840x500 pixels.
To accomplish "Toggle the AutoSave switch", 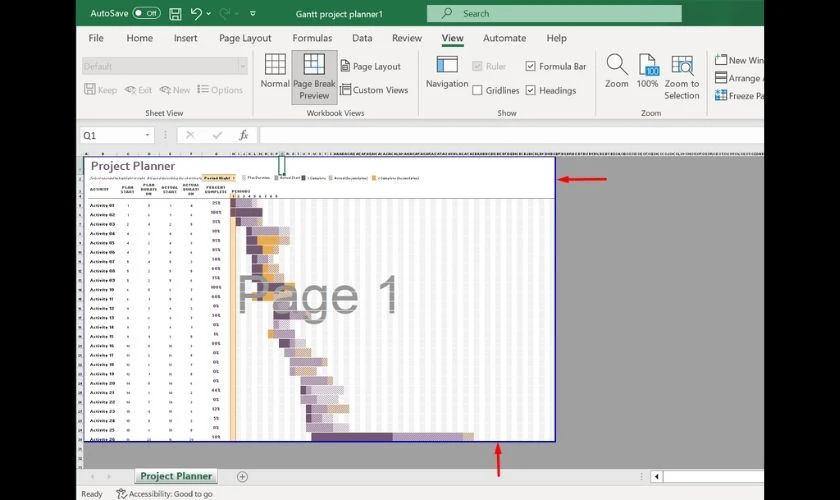I will 146,14.
